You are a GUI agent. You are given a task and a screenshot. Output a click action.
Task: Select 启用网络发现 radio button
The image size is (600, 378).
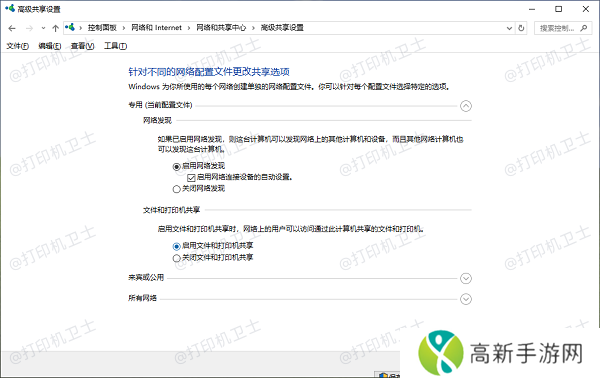coord(176,166)
